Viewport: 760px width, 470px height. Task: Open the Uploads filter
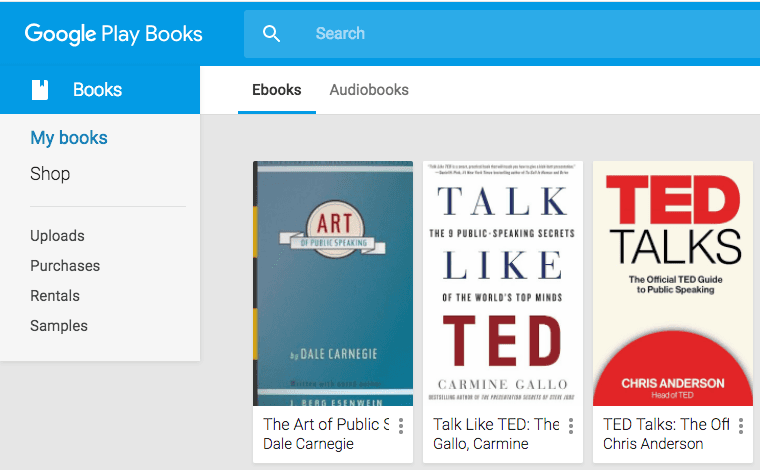click(57, 236)
